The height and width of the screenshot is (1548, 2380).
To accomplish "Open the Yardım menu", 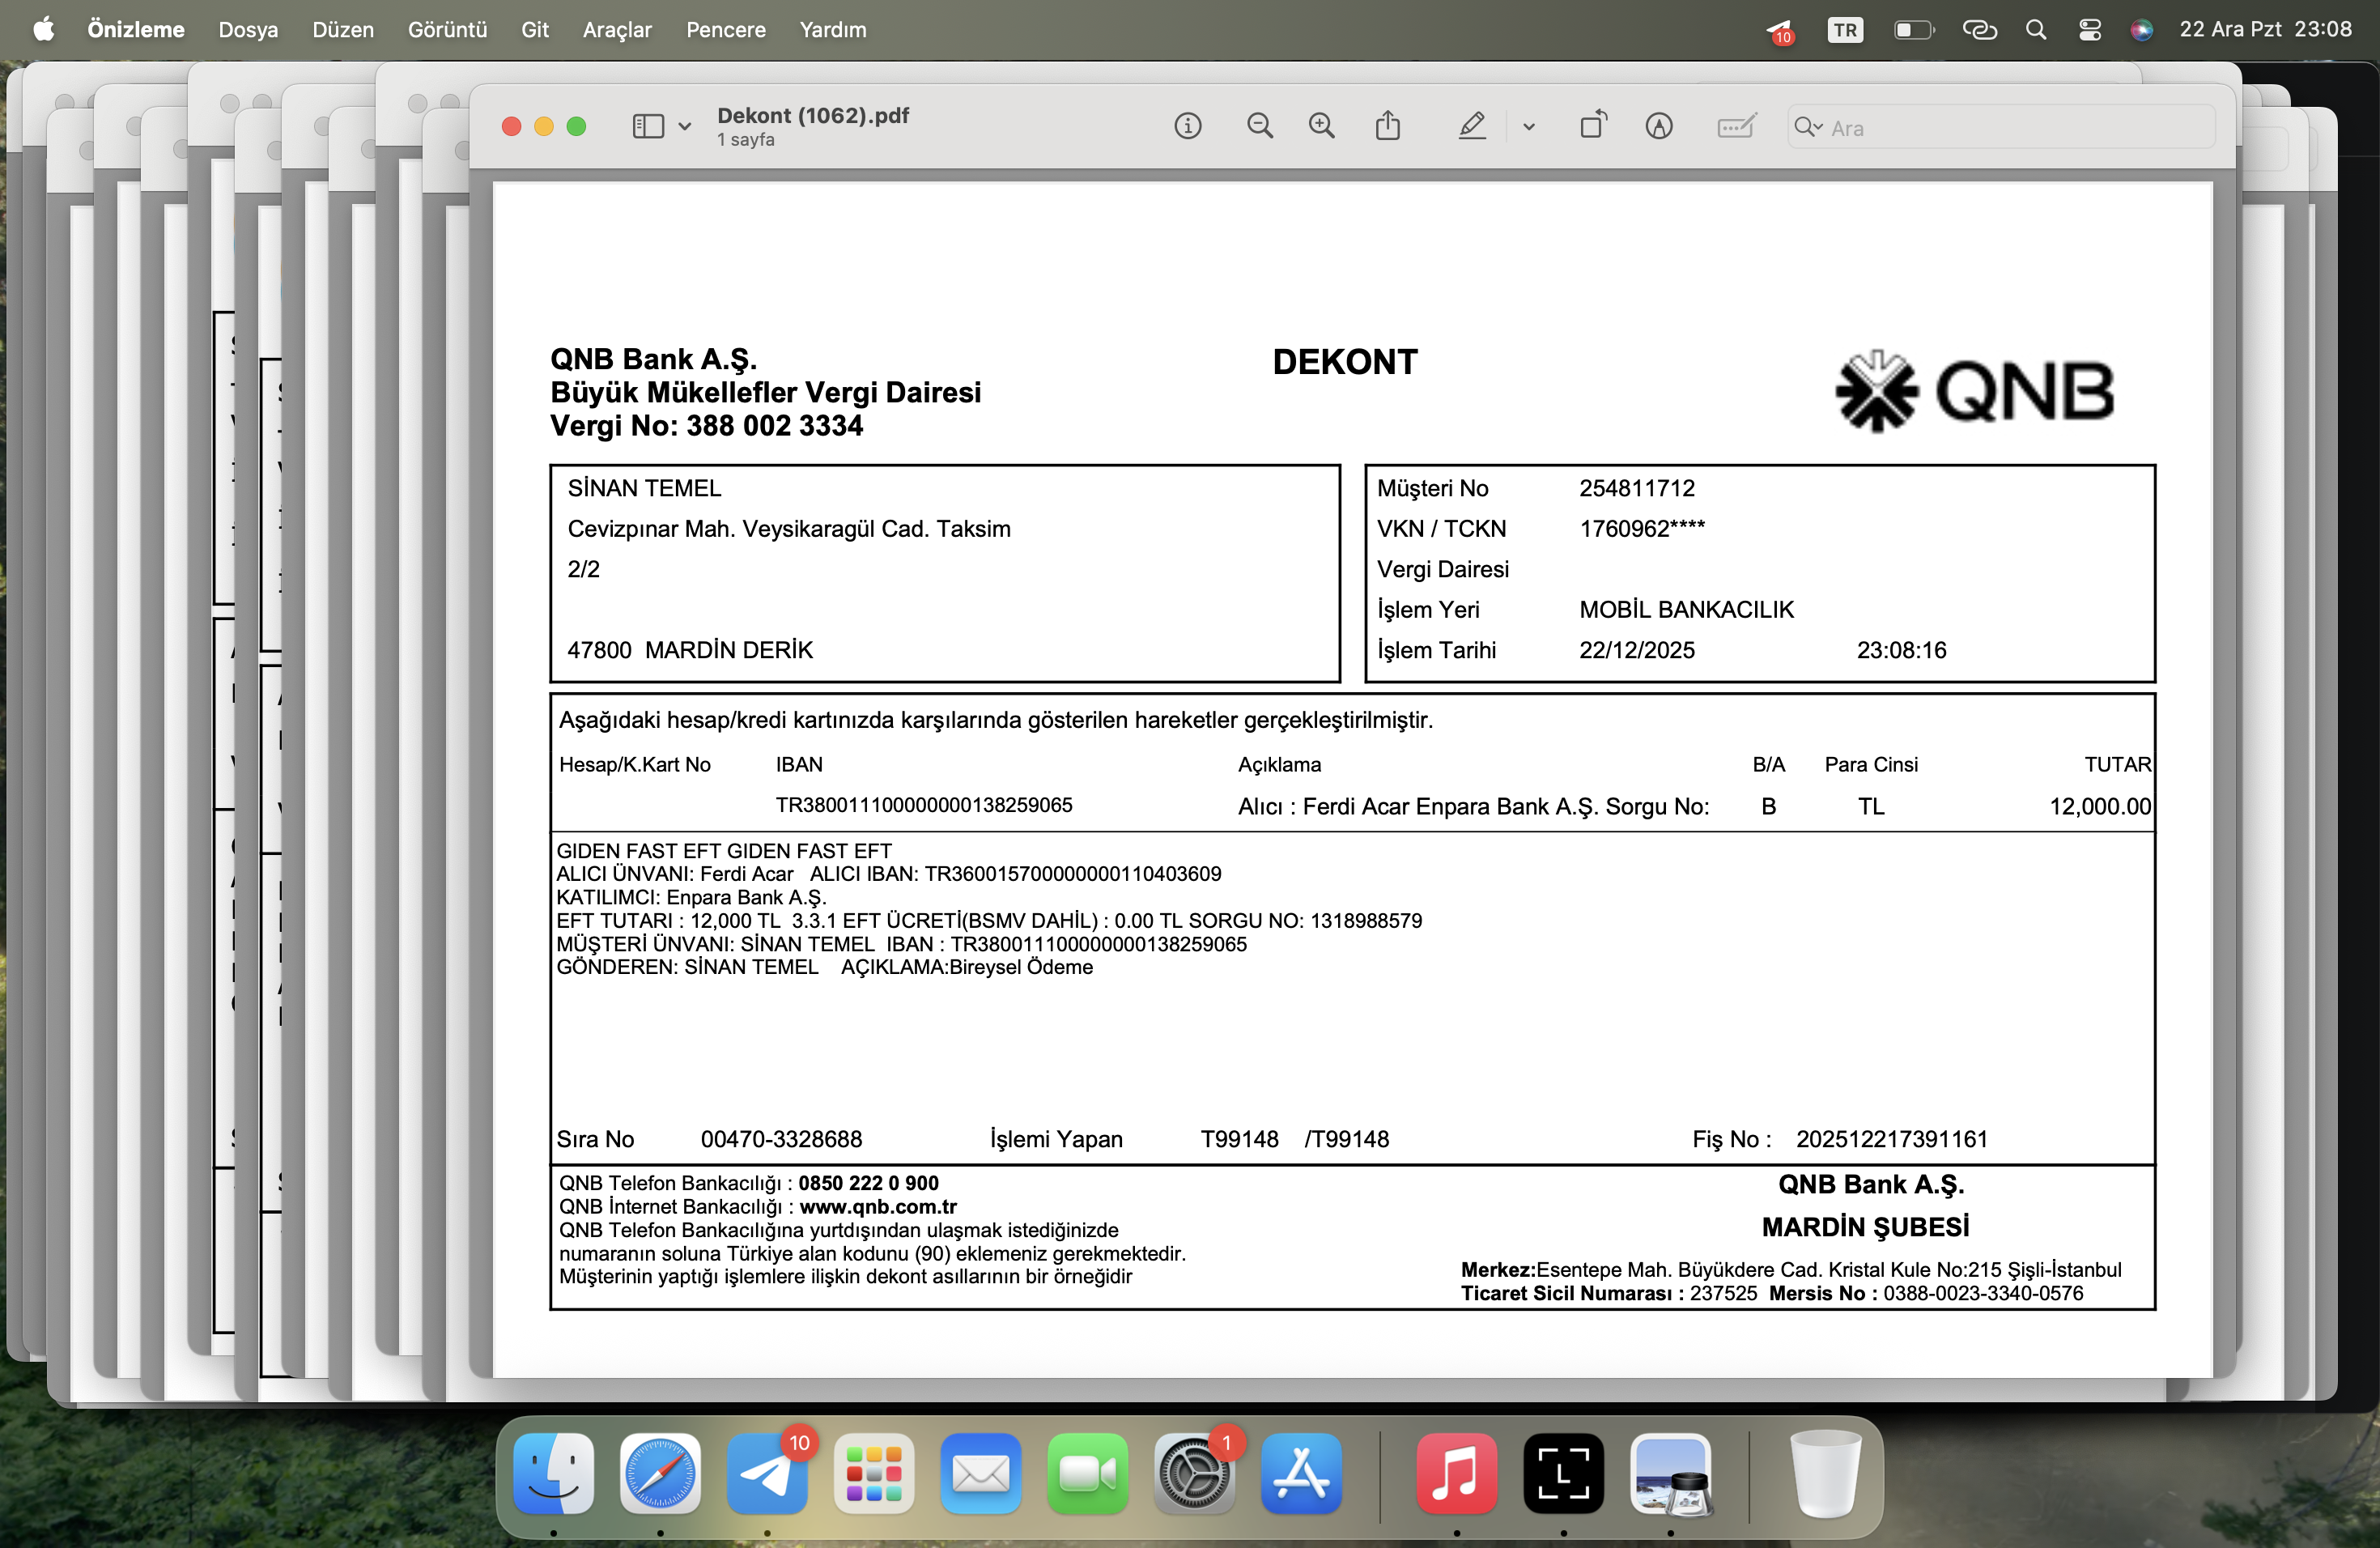I will (x=833, y=29).
